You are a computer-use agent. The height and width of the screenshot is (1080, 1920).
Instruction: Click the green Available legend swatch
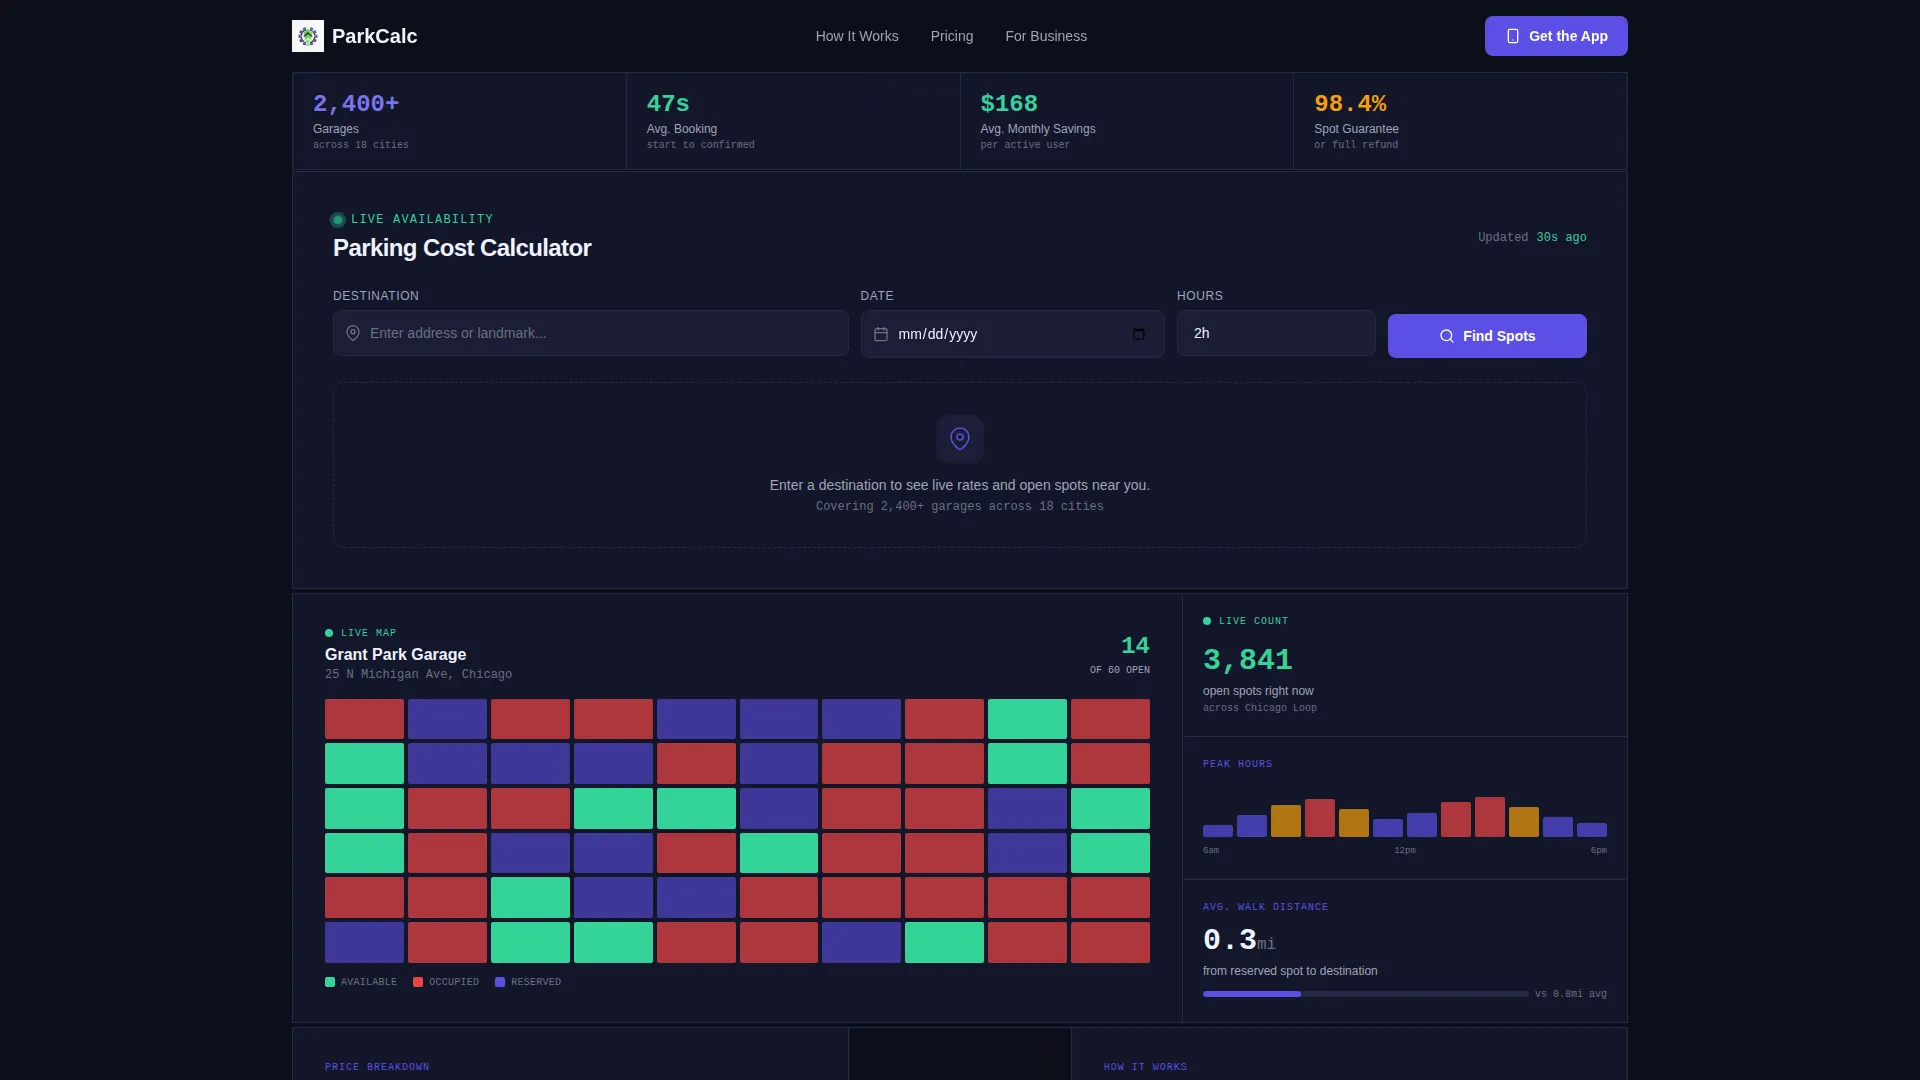[x=330, y=982]
